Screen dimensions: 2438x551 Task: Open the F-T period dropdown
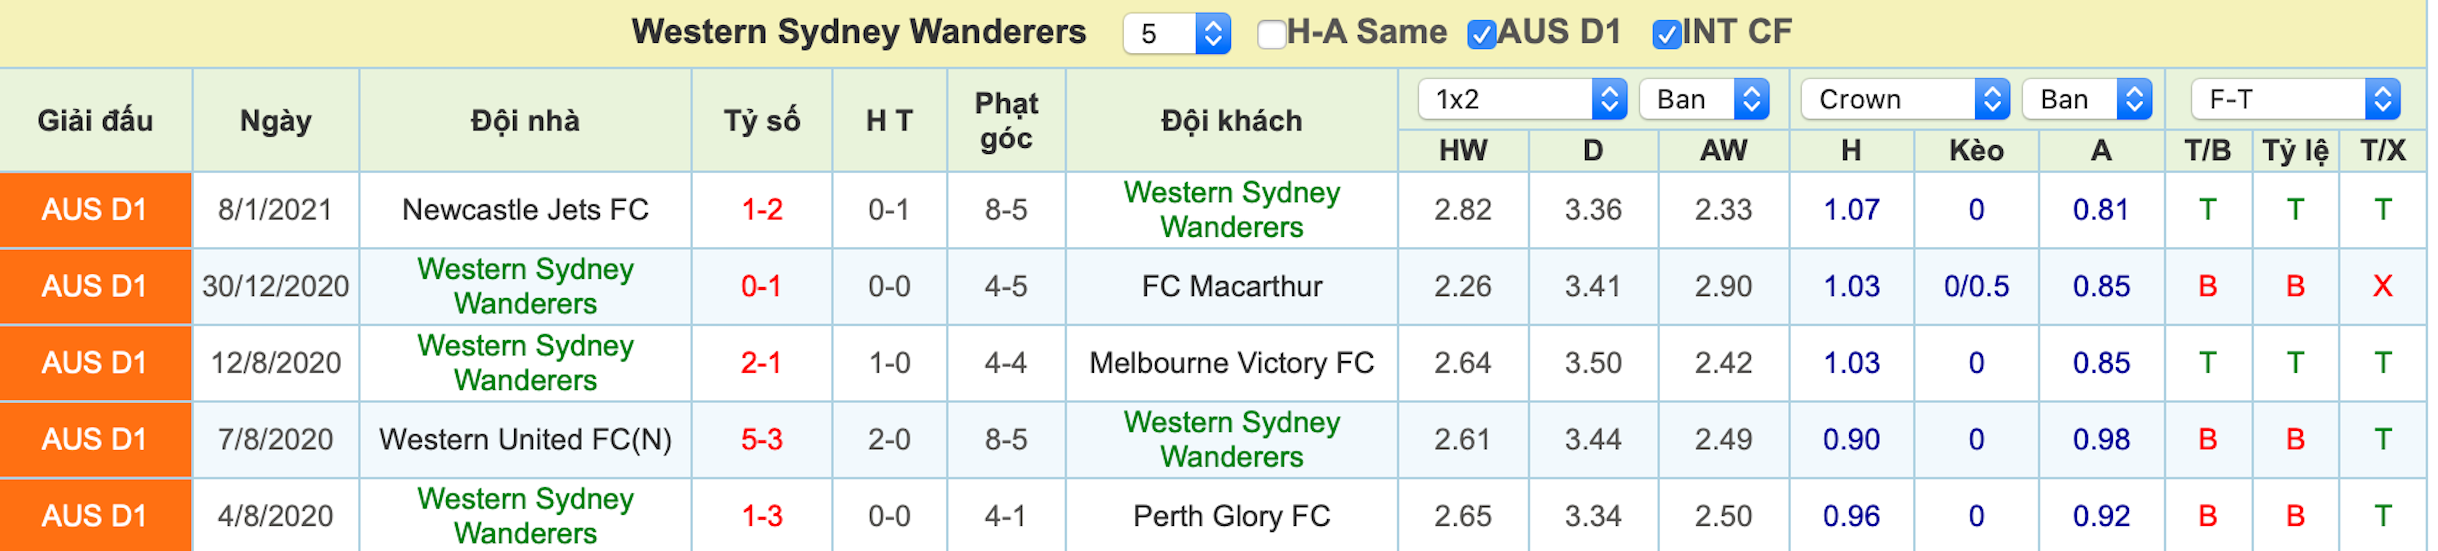click(x=2295, y=99)
